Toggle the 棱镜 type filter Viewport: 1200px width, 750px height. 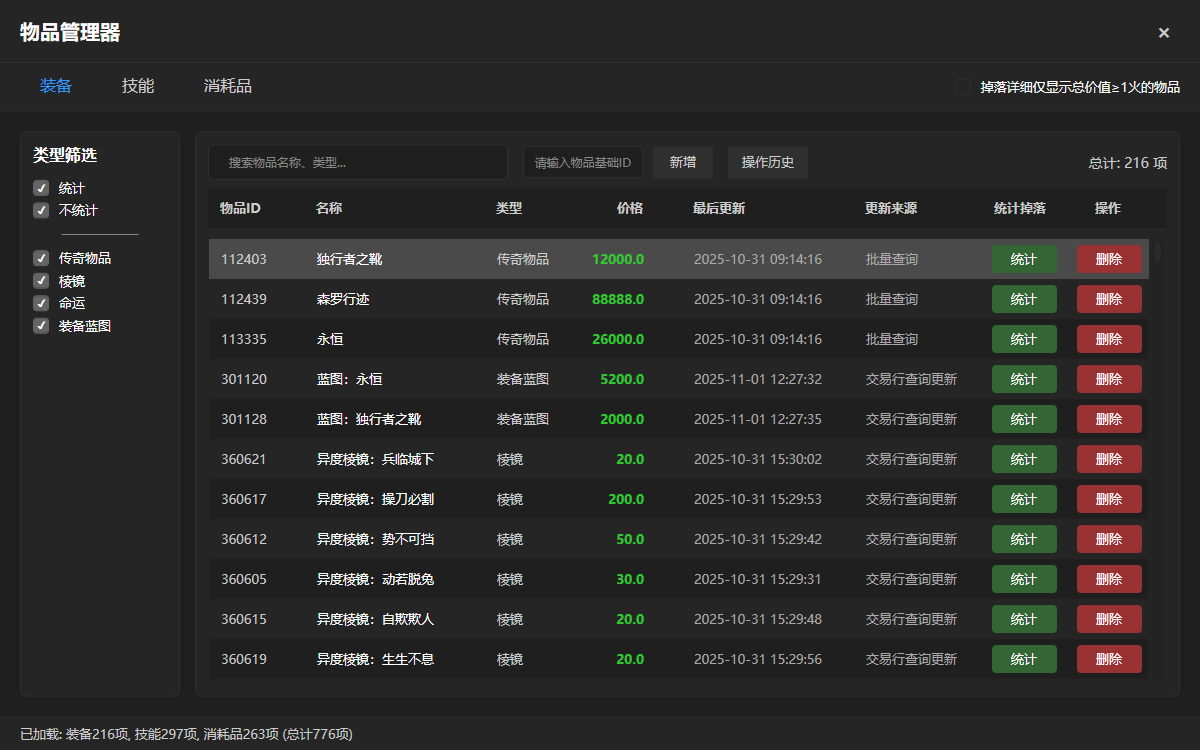tap(41, 281)
